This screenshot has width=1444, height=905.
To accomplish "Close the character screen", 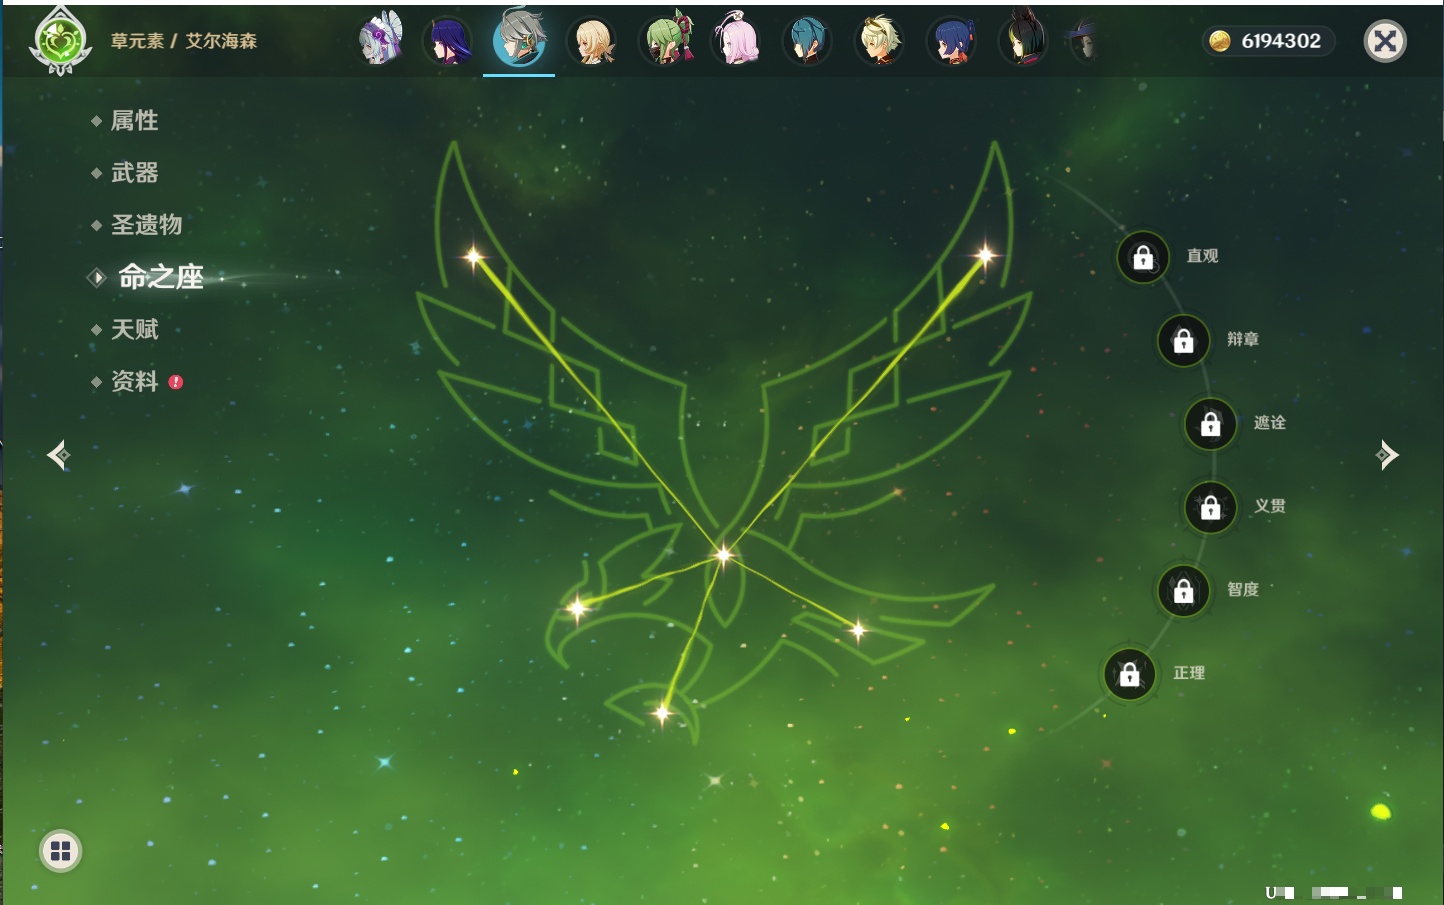I will pos(1385,41).
